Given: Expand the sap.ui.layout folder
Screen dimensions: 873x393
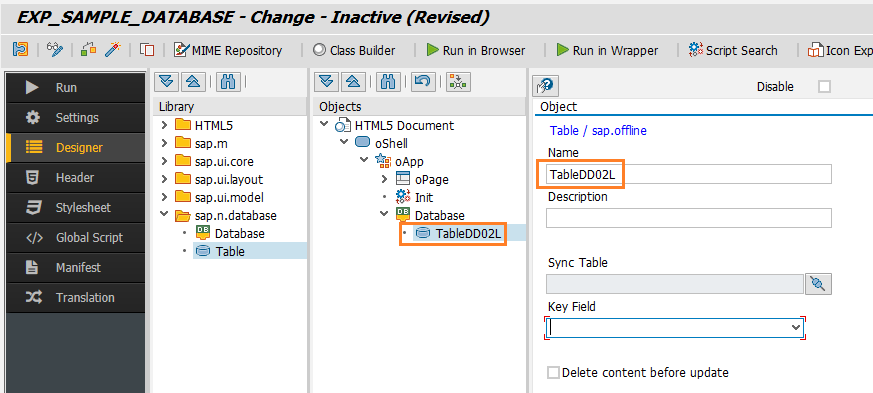Looking at the screenshot, I should coord(164,179).
